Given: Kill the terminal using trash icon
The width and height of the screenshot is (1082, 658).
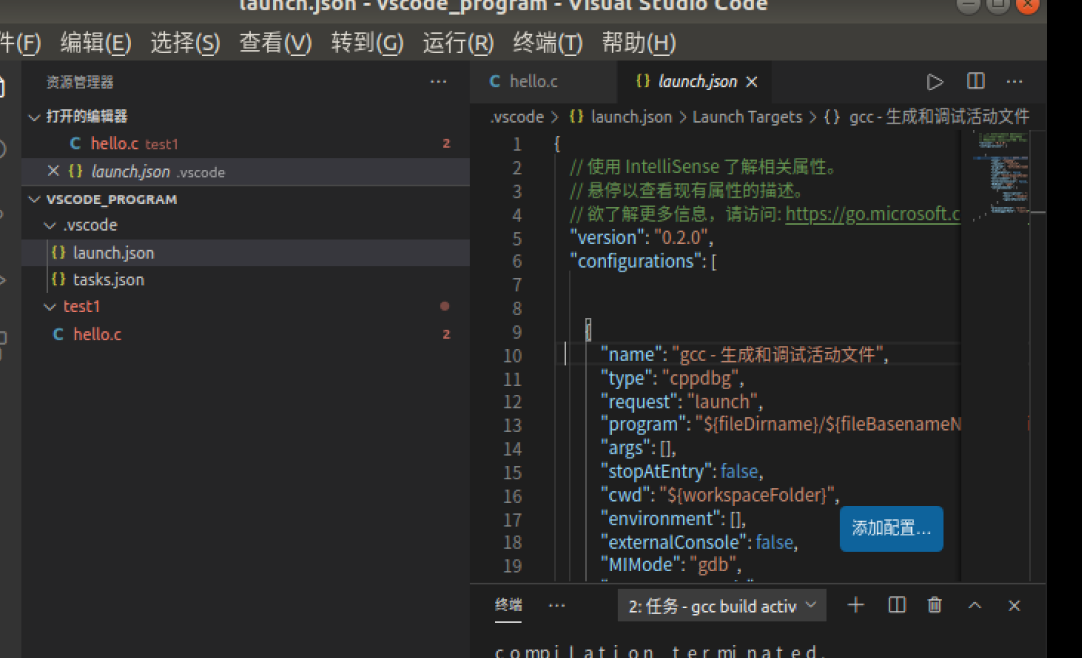Looking at the screenshot, I should (934, 605).
